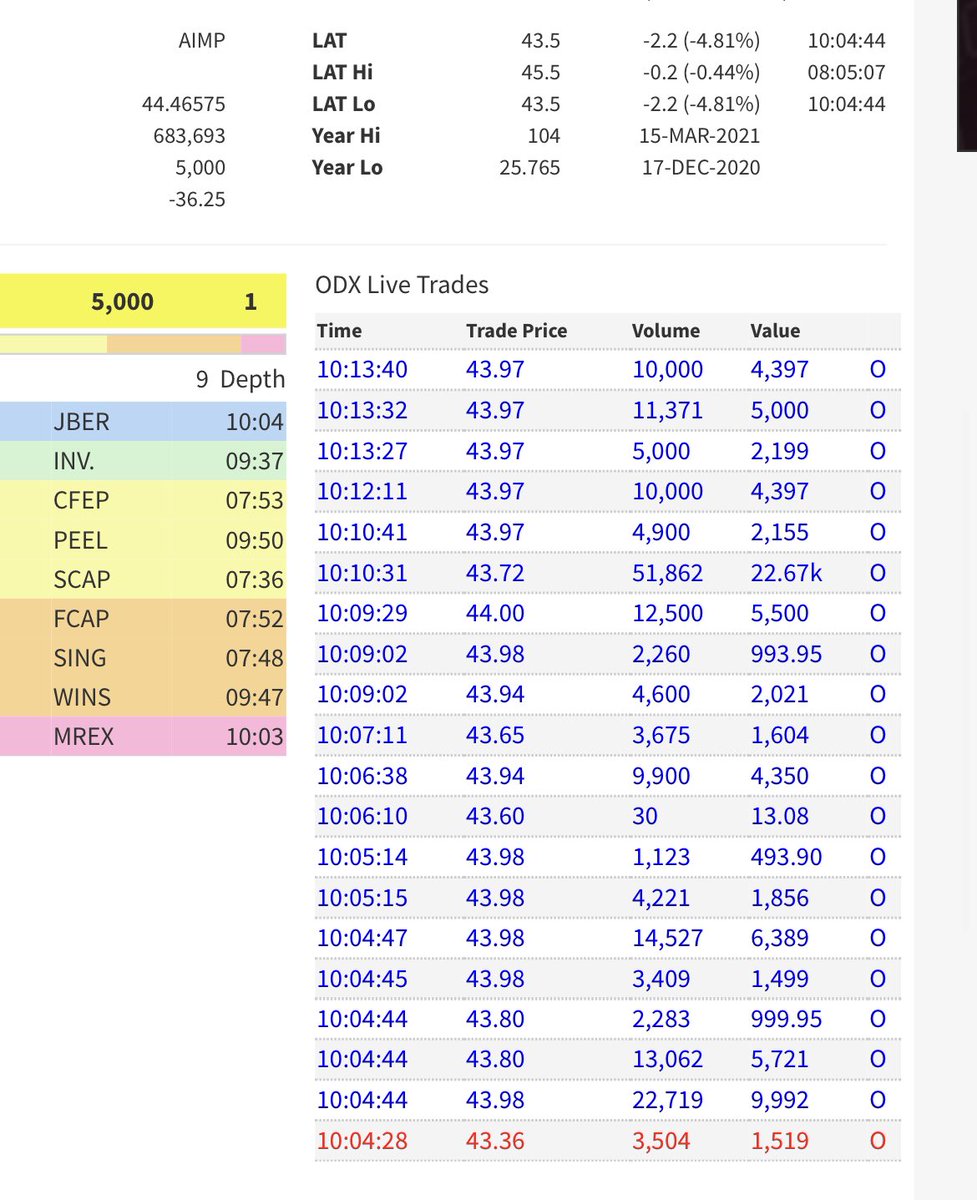Click the red 3,504 volume cell
This screenshot has height=1200, width=977.
(x=661, y=1141)
